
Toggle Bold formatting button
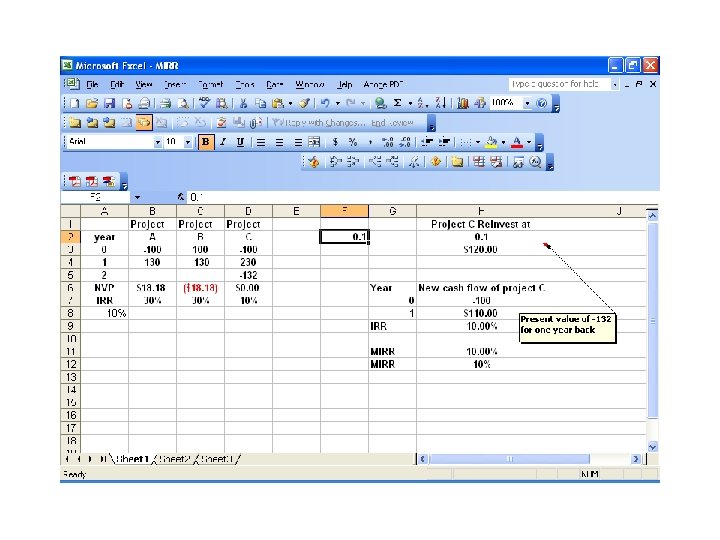205,142
